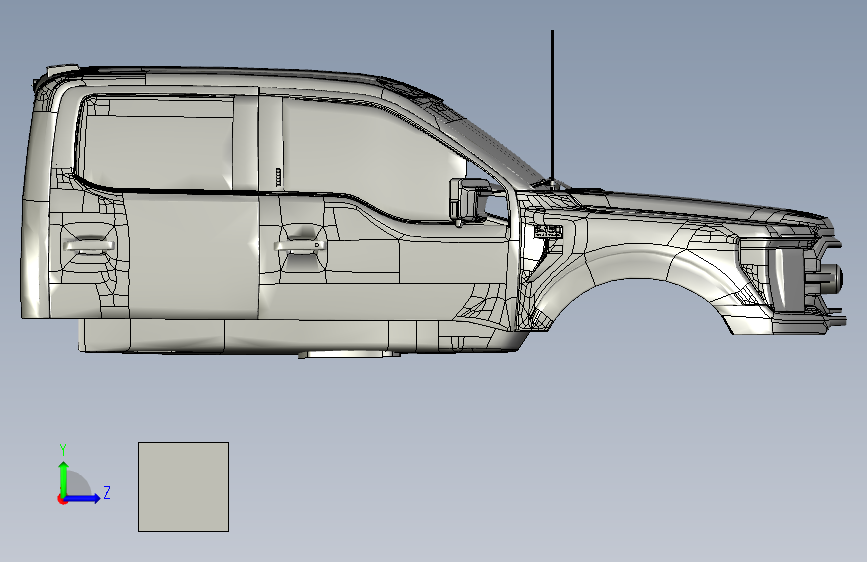Click the red X axis origin dot
This screenshot has height=562, width=867.
[62, 499]
